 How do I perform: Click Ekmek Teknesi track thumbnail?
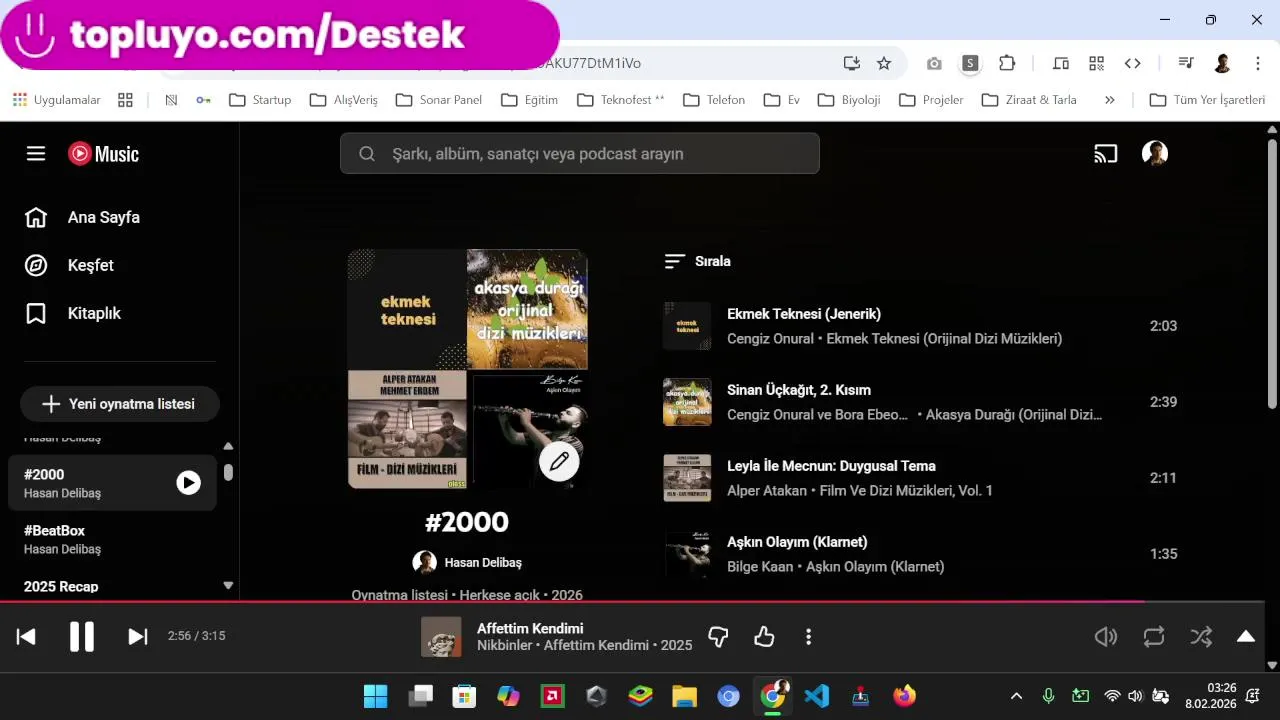click(687, 326)
